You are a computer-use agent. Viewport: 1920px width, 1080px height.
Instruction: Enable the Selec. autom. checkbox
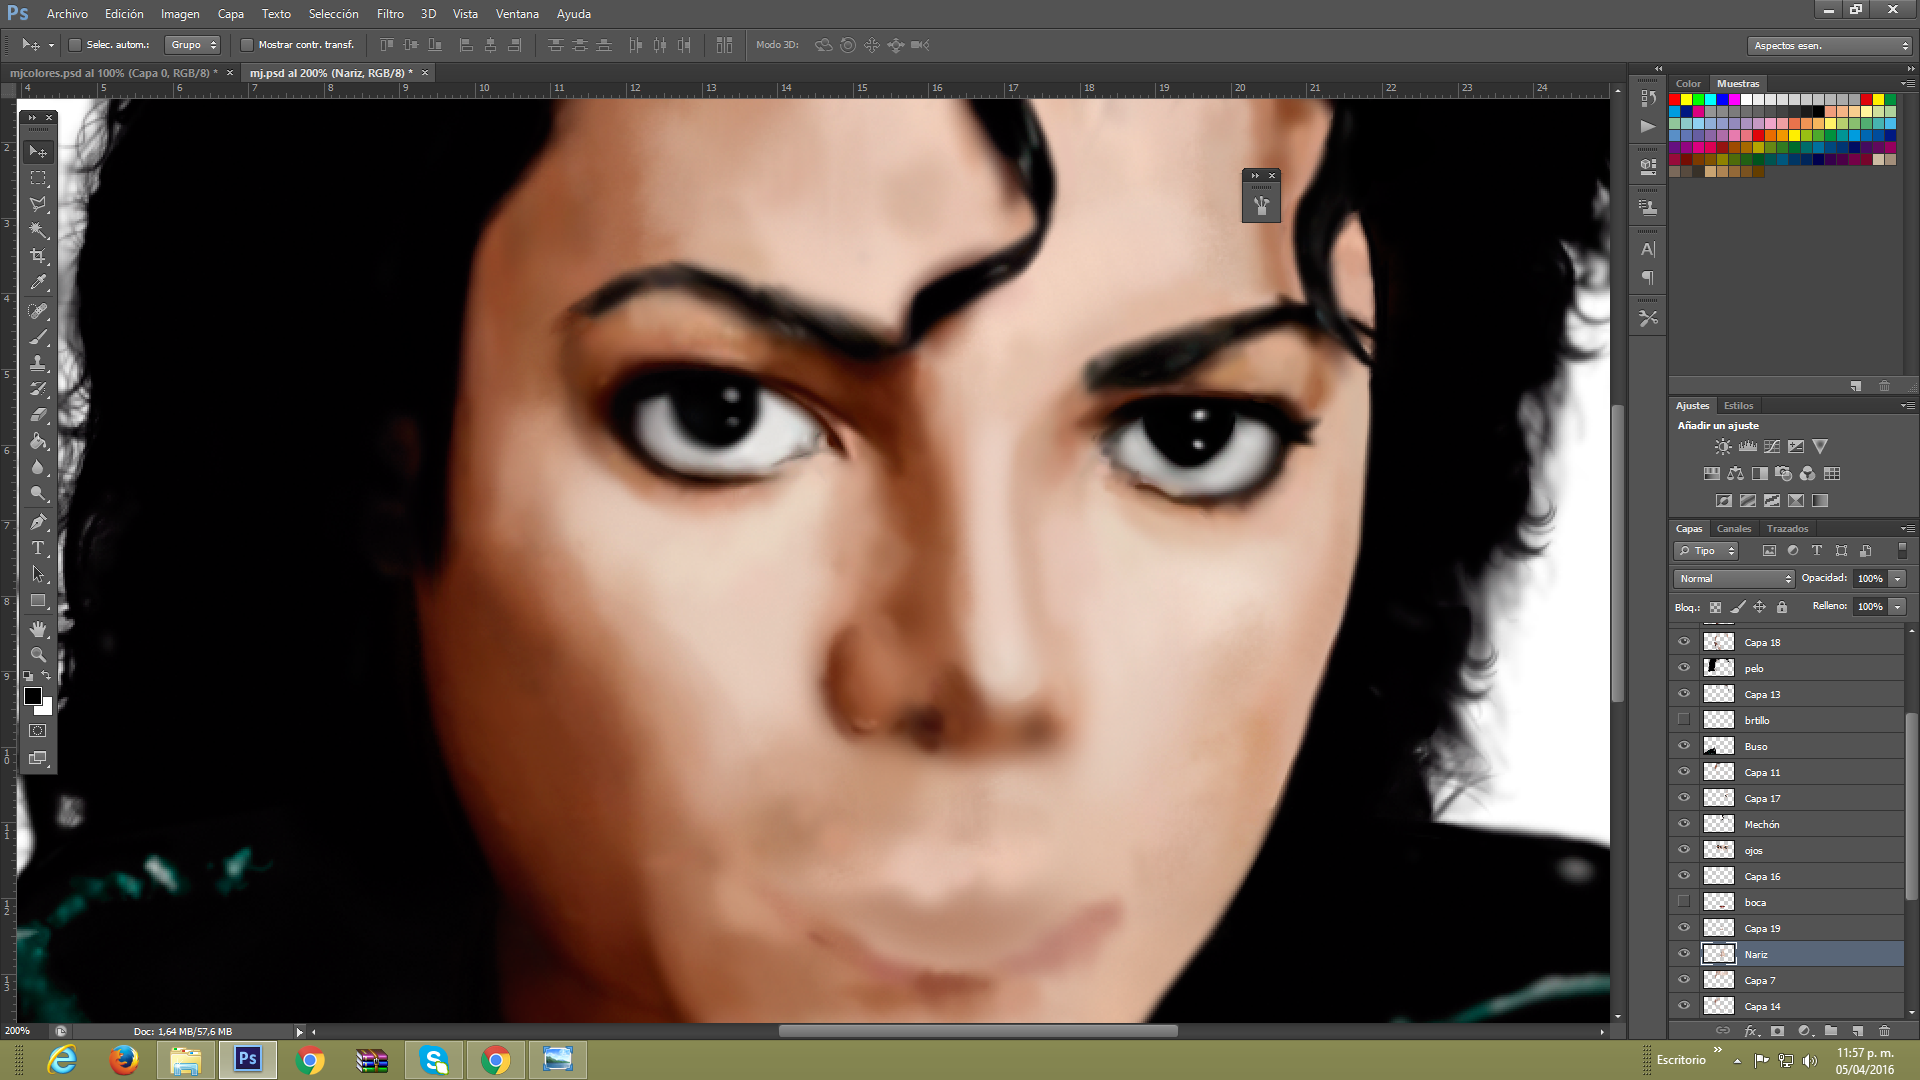(x=75, y=45)
